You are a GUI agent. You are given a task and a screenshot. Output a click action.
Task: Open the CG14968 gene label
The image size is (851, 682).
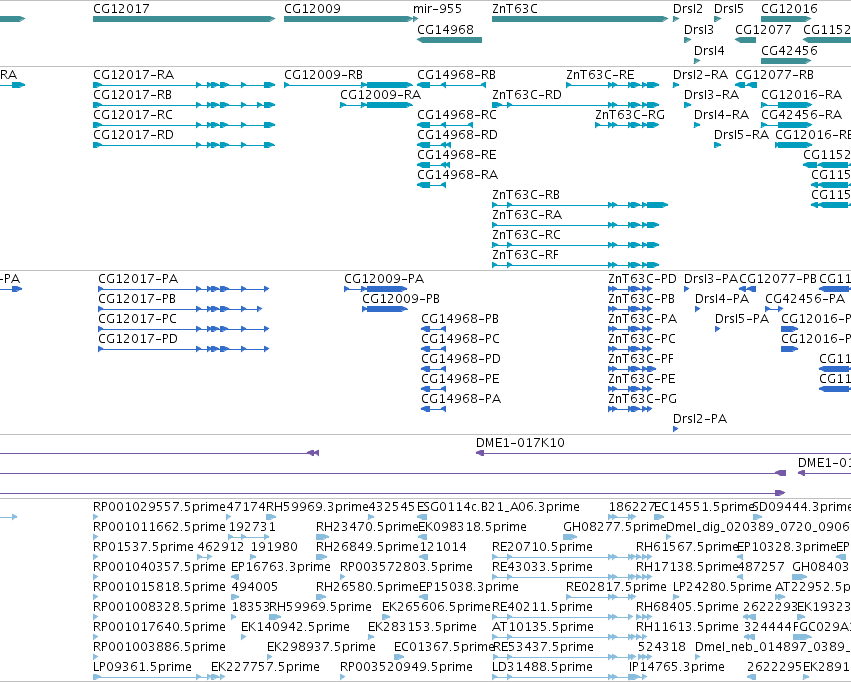[446, 30]
